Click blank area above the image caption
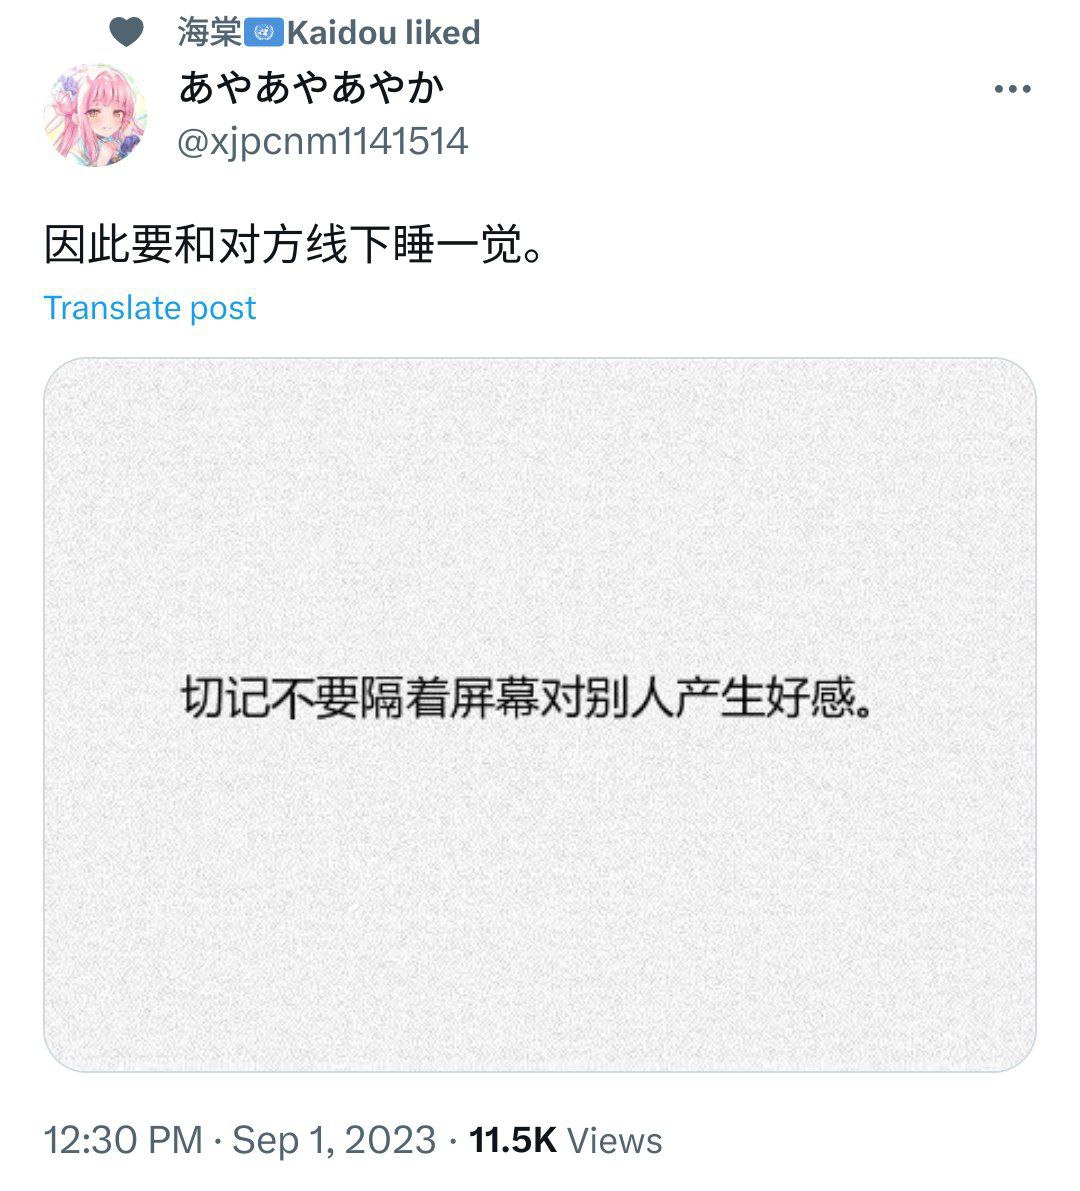1080x1191 pixels. [540, 517]
